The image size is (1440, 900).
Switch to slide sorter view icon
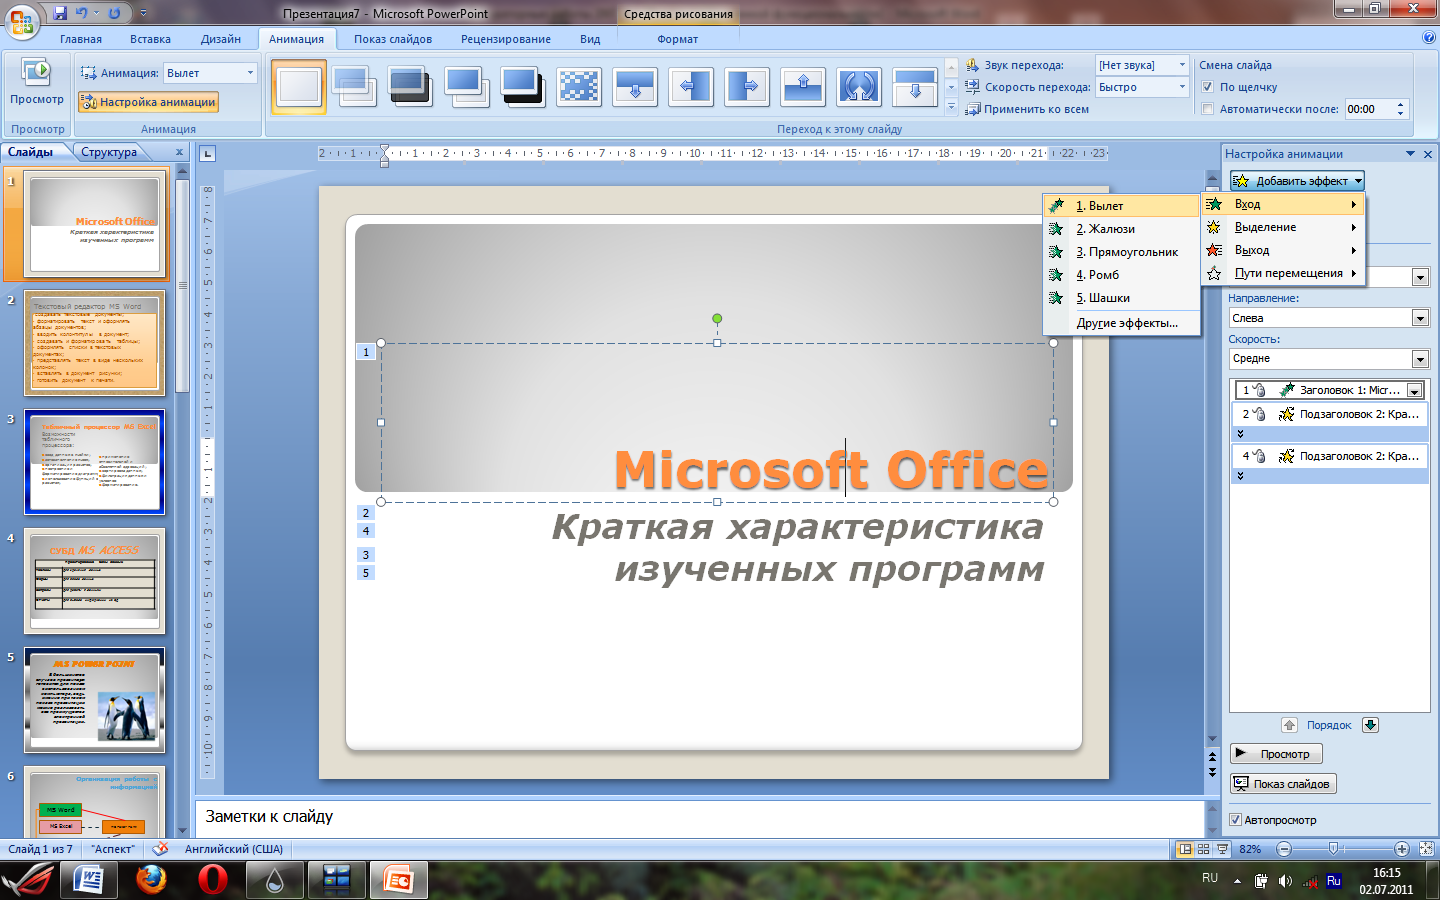pos(1204,849)
